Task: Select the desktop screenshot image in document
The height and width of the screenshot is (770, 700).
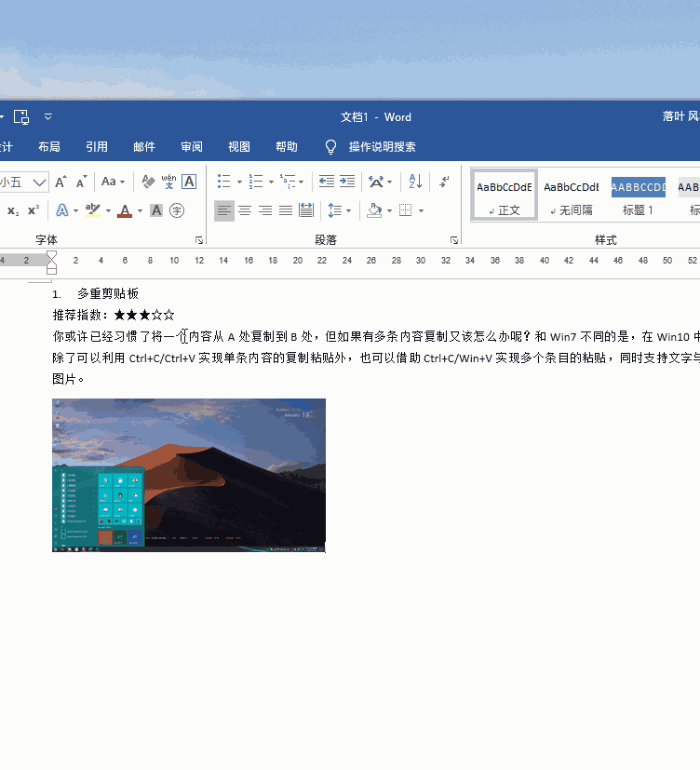Action: pos(189,475)
